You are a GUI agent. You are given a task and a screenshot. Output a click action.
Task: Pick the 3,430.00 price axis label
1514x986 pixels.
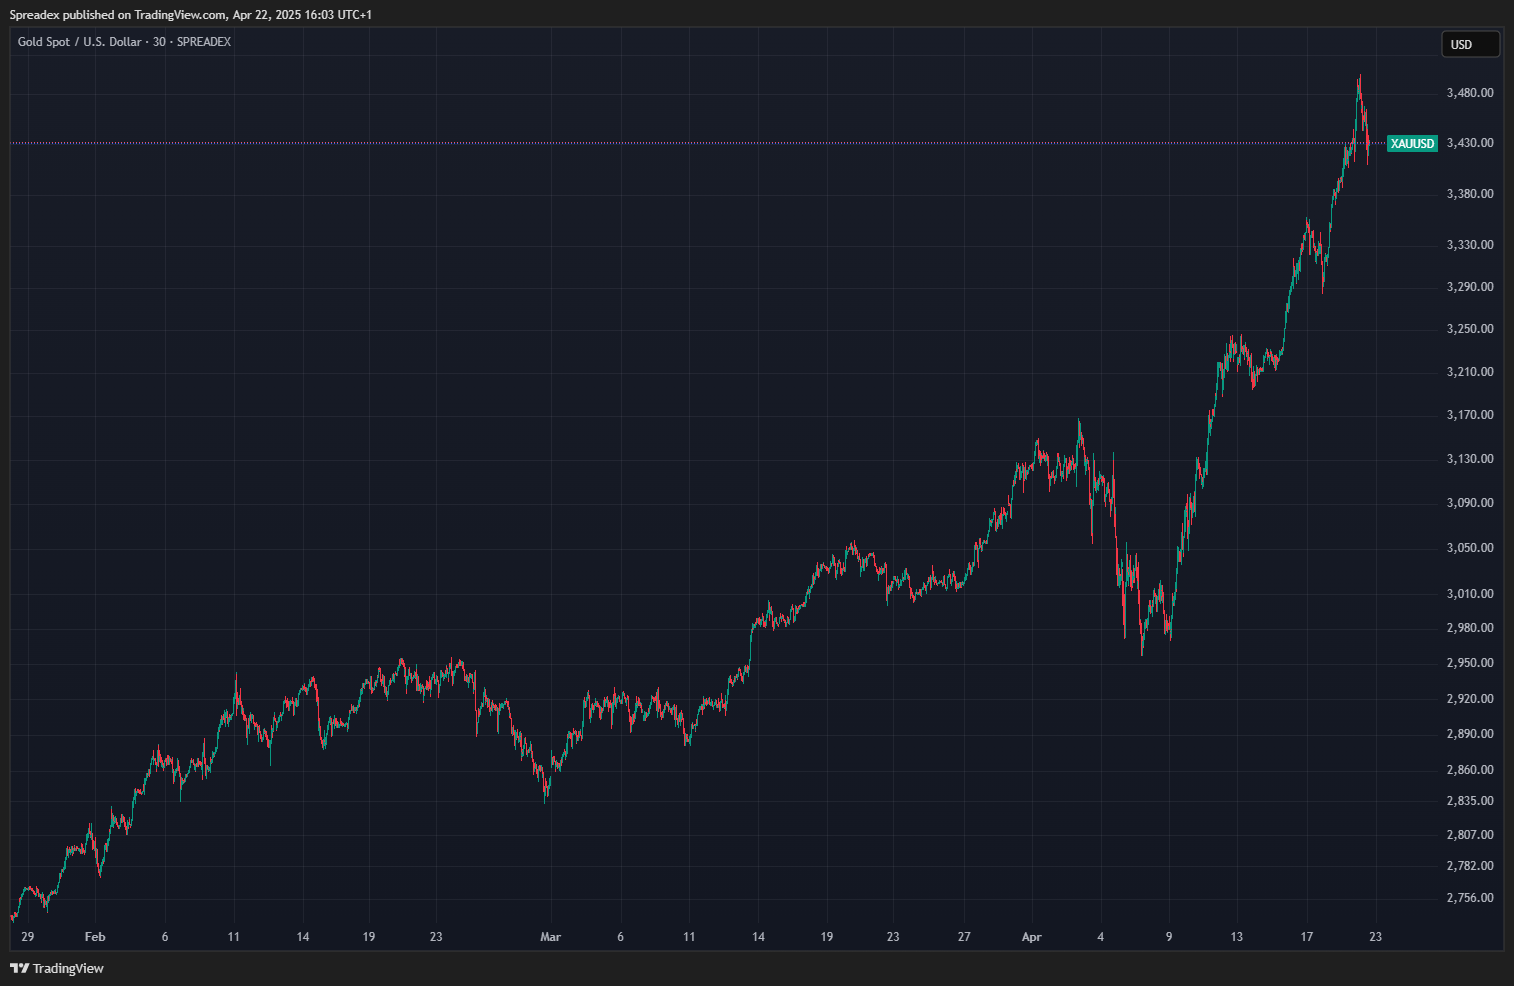coord(1470,143)
